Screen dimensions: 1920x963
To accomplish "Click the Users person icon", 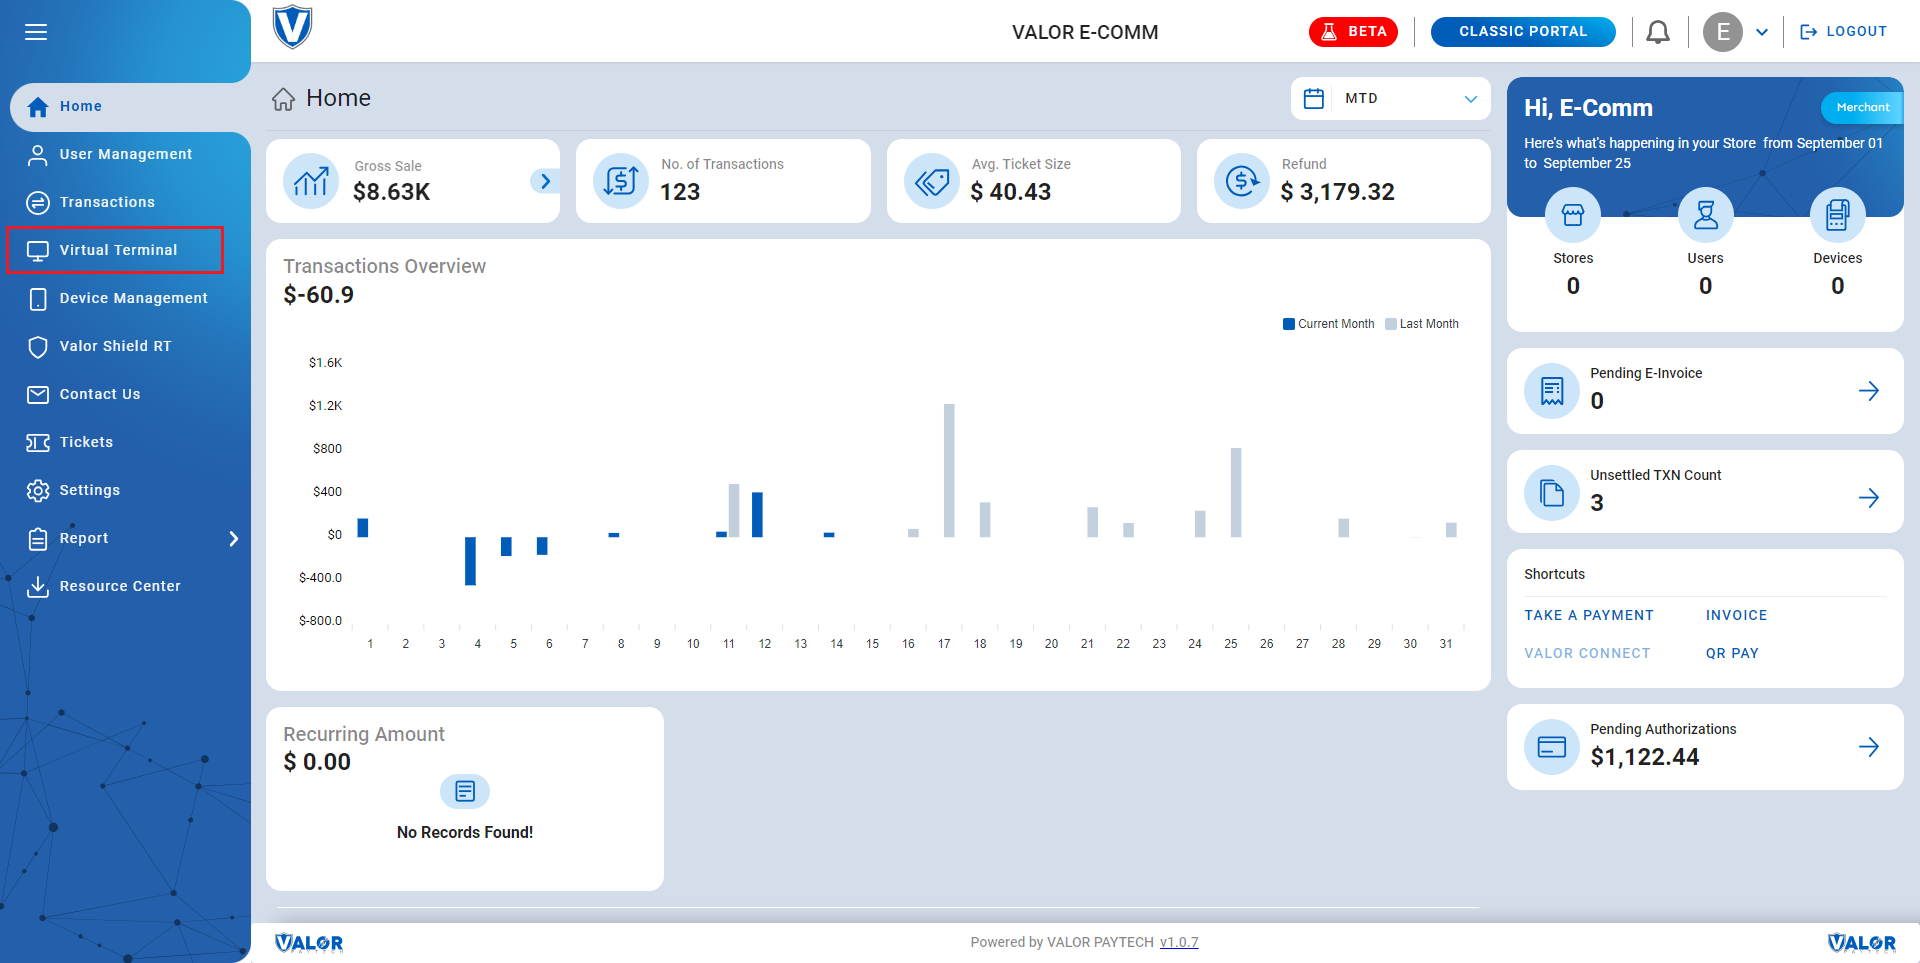I will click(1706, 215).
